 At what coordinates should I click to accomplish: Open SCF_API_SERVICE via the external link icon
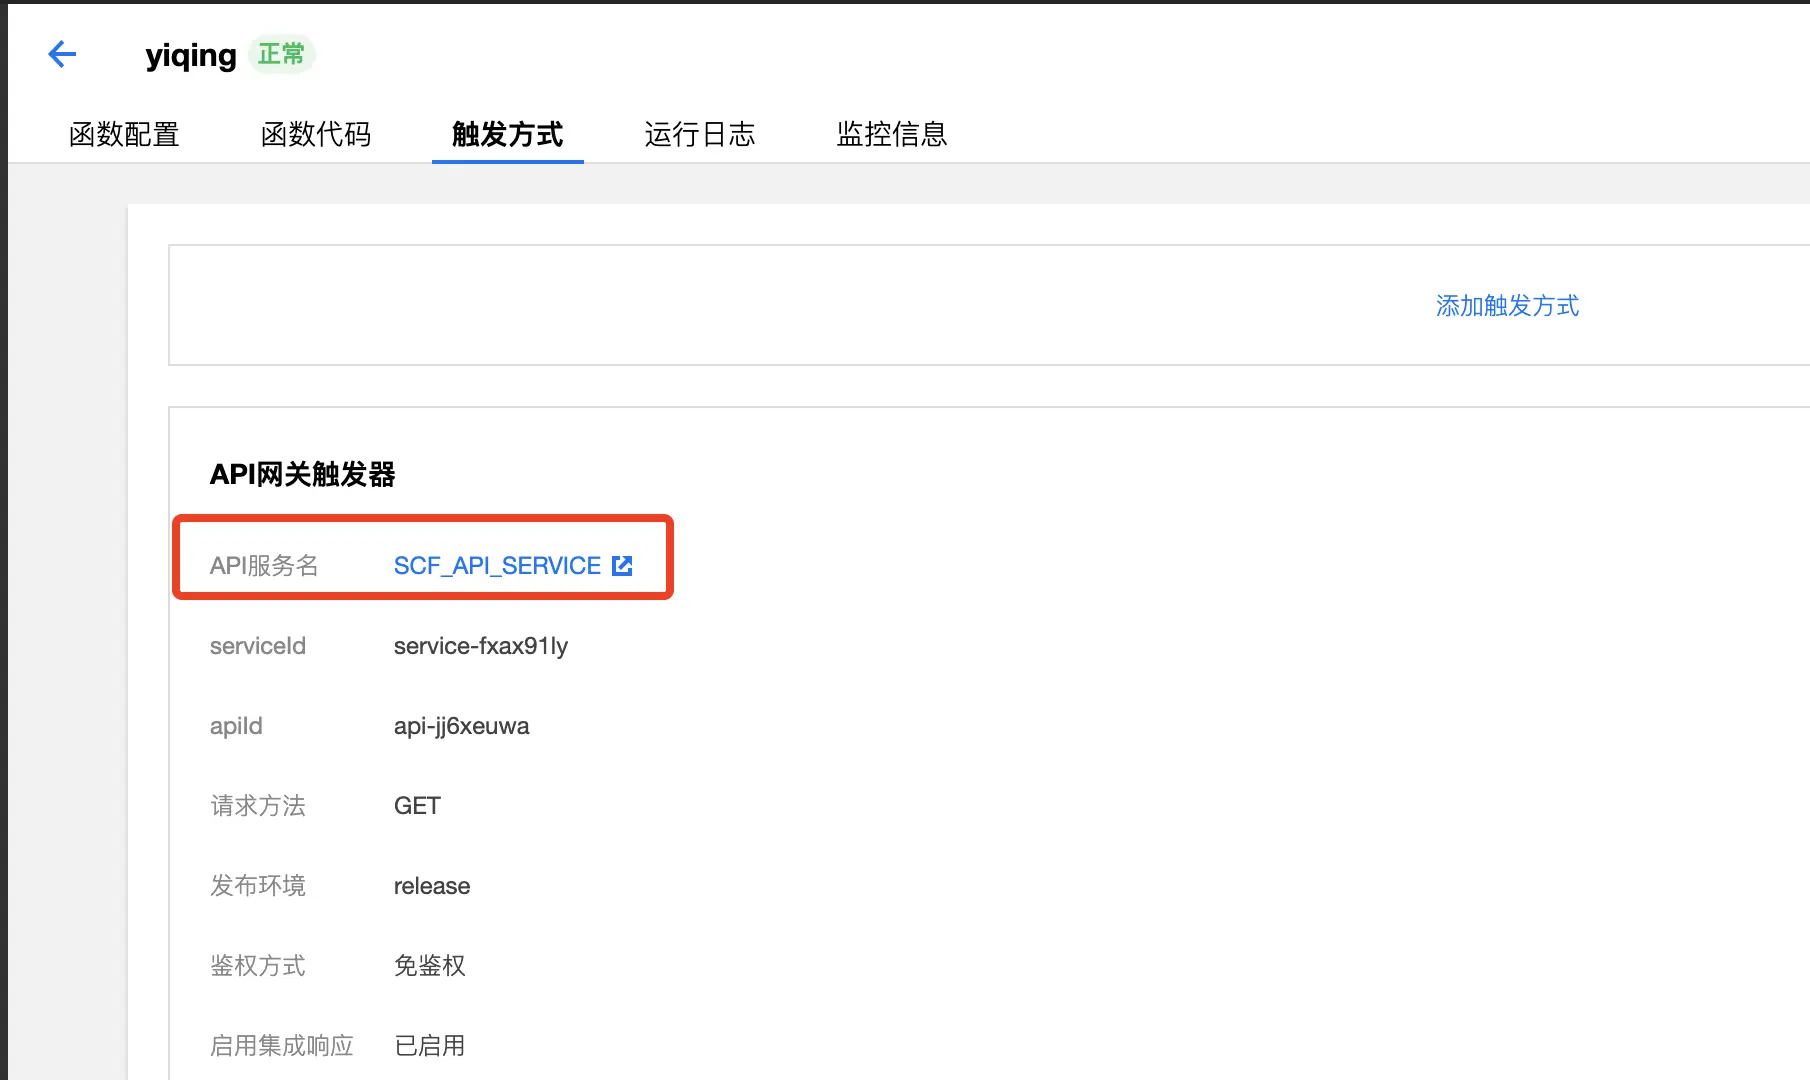[x=622, y=565]
